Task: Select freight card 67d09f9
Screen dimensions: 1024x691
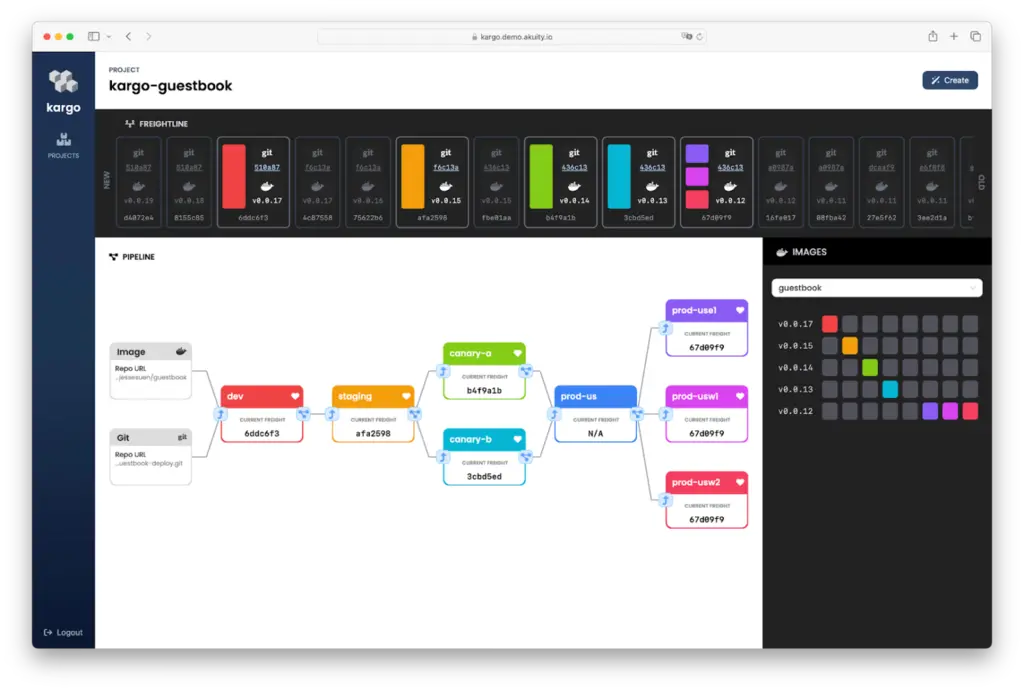Action: tap(716, 182)
